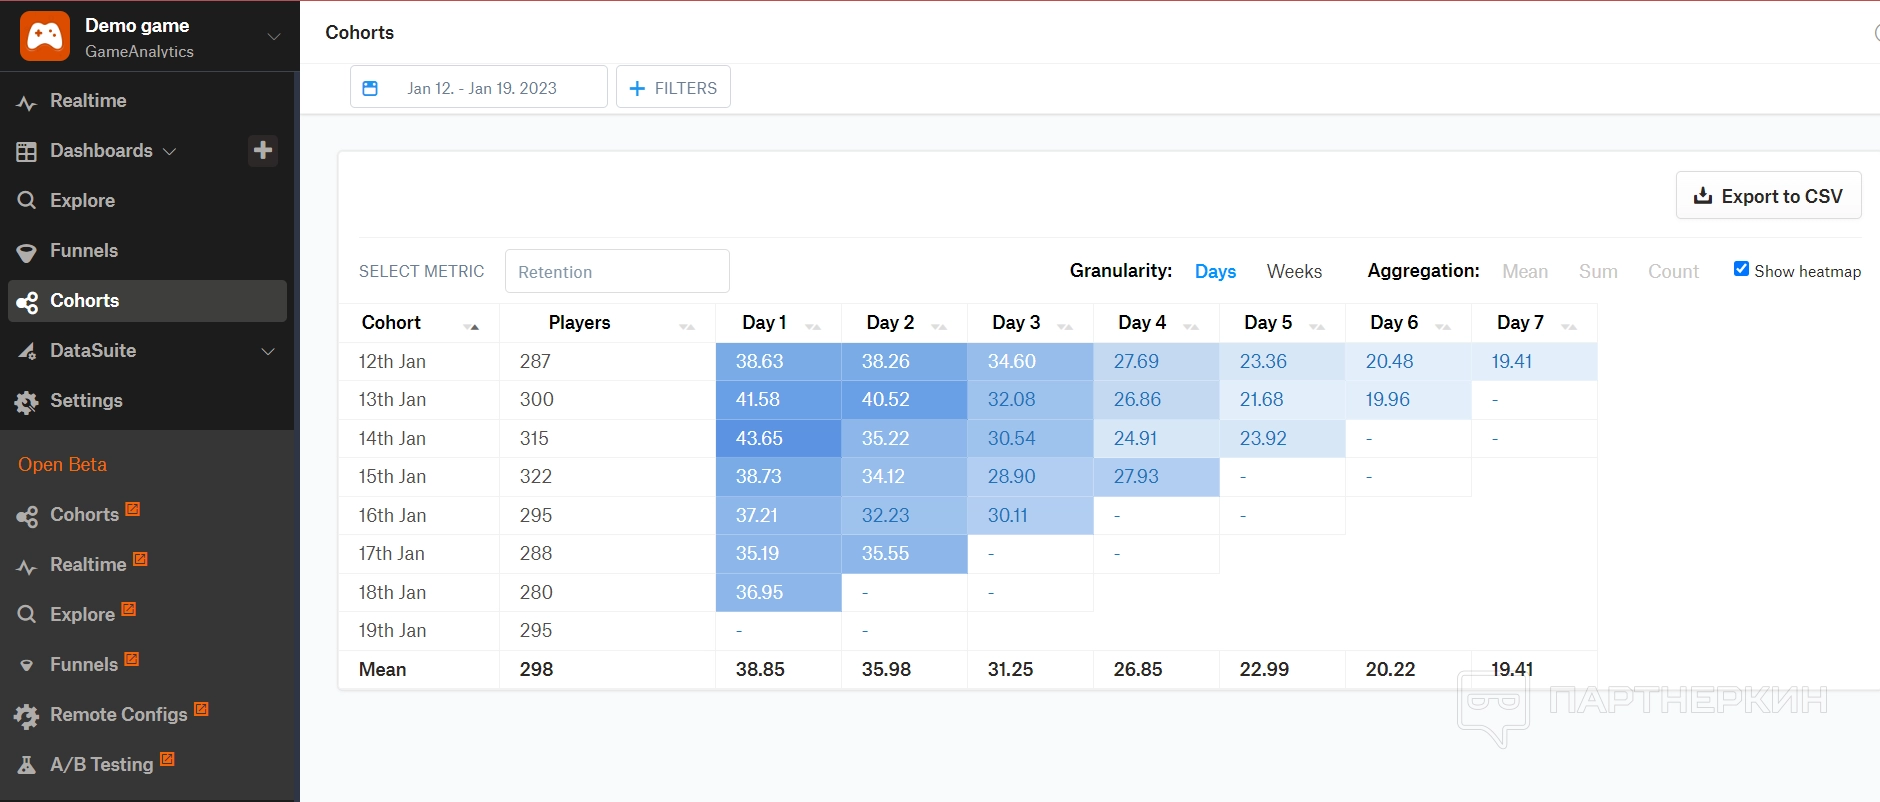
Task: Click the Explore magnifier icon in sidebar
Action: [27, 200]
